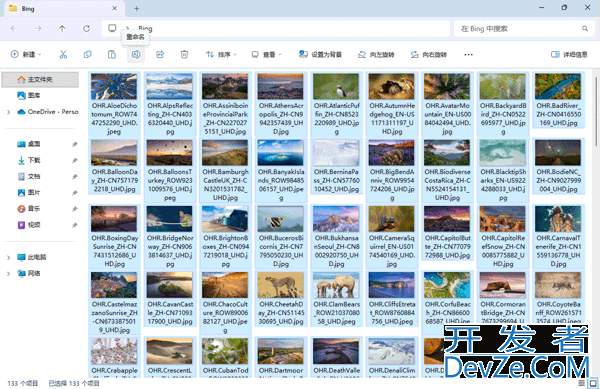Switch to large thumbnails view icon
The width and height of the screenshot is (600, 389).
(x=592, y=383)
